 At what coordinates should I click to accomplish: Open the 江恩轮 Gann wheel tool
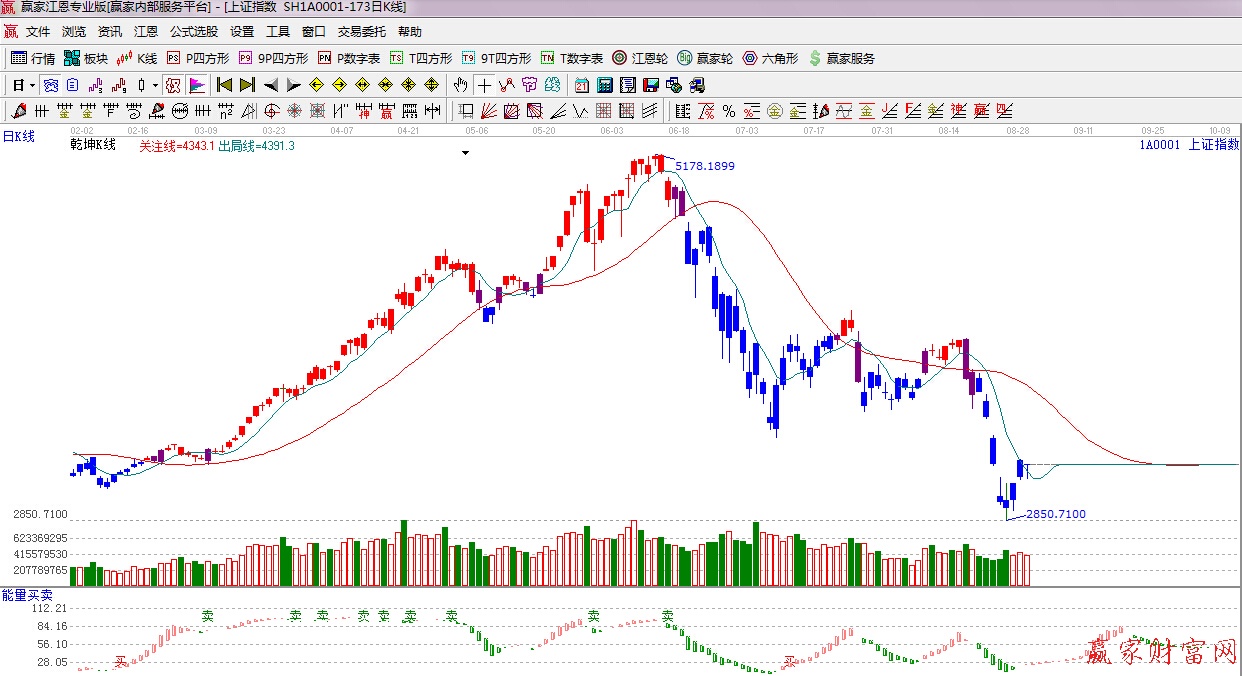click(x=640, y=58)
